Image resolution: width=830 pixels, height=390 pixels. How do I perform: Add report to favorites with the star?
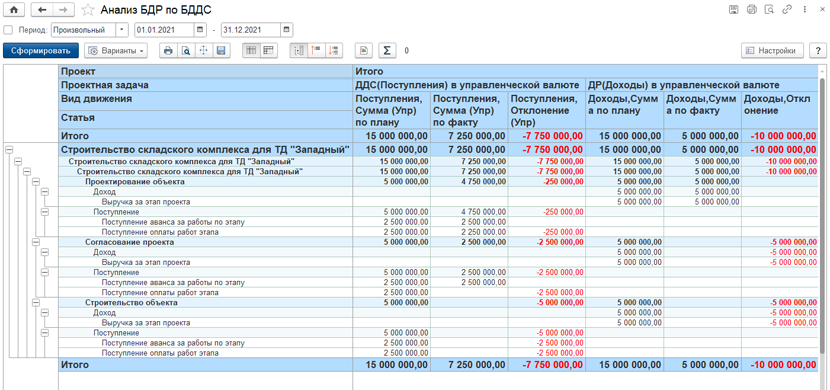[x=88, y=10]
